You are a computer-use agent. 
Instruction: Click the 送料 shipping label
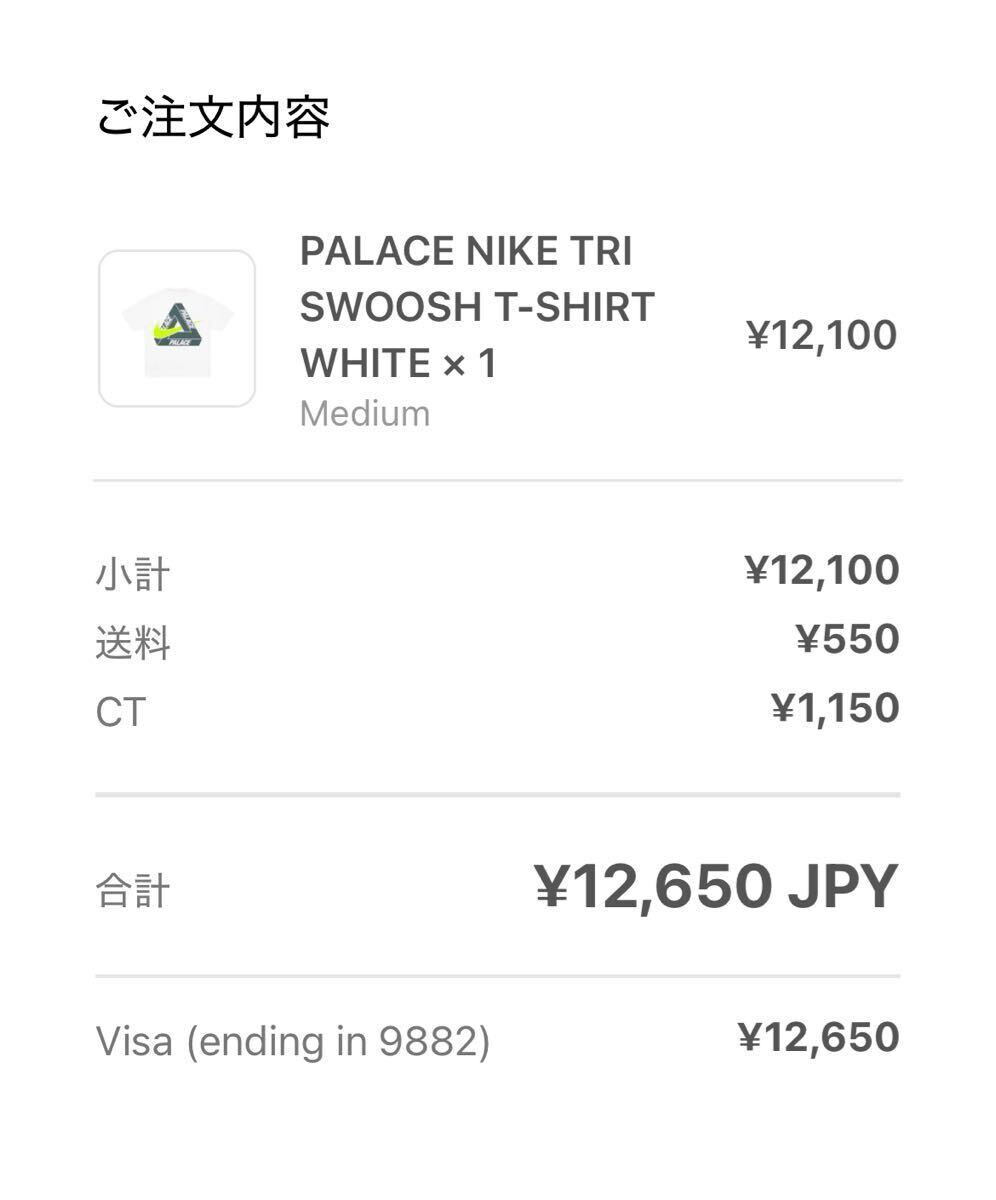132,643
